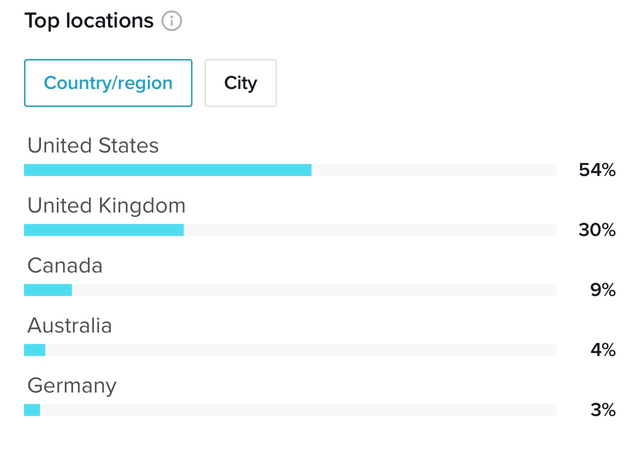Click the 3% value for Germany
This screenshot has width=631, height=462.
tap(603, 410)
